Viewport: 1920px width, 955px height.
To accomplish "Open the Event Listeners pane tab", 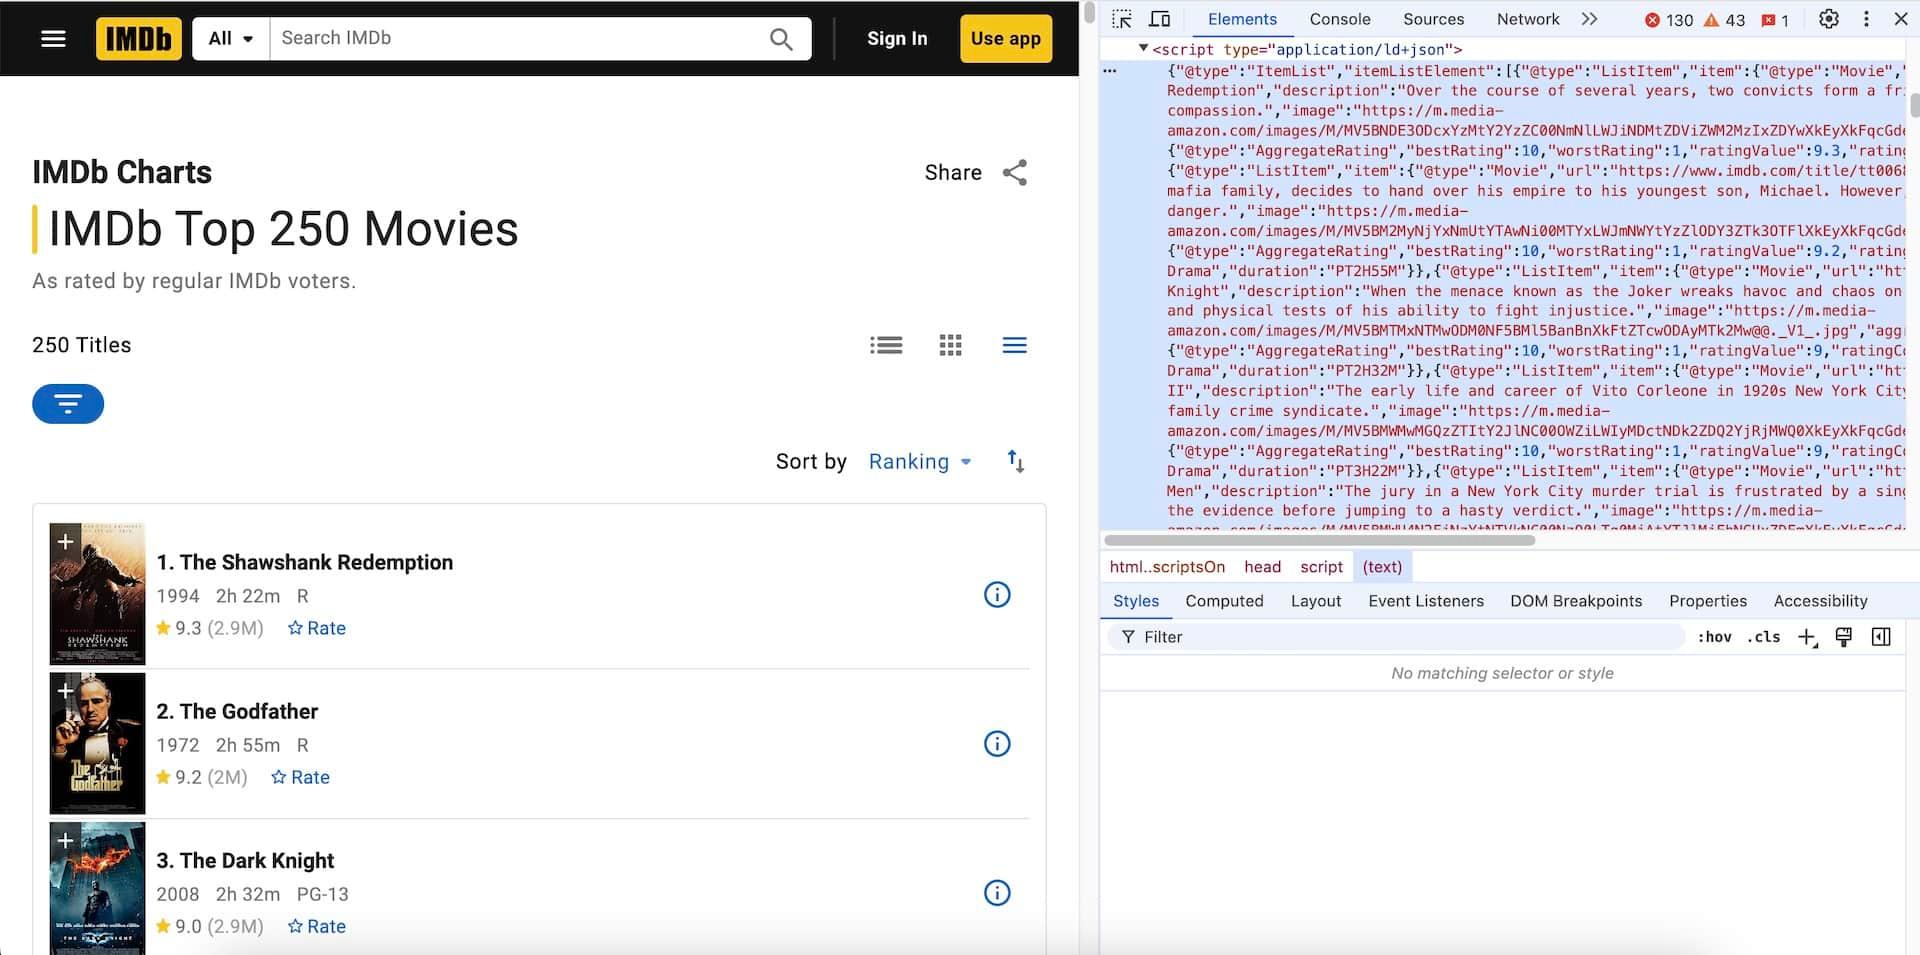I will click(x=1426, y=601).
